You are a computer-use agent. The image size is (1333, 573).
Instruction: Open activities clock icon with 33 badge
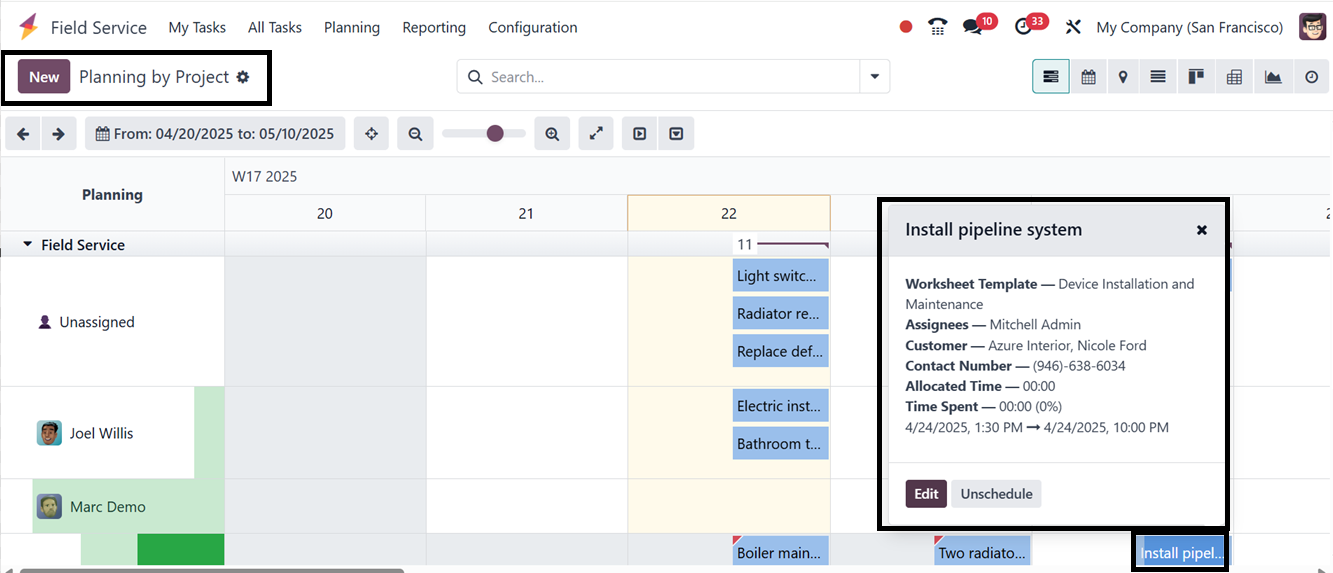(1022, 27)
